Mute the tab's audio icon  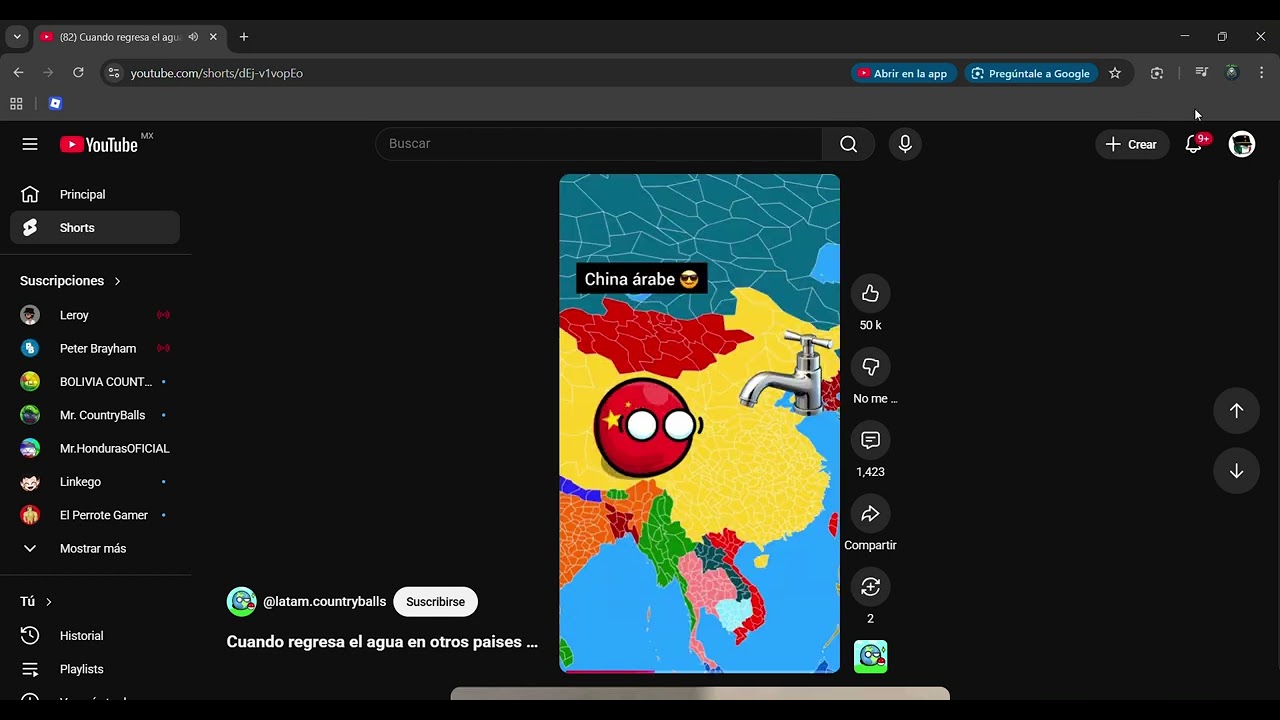[193, 37]
